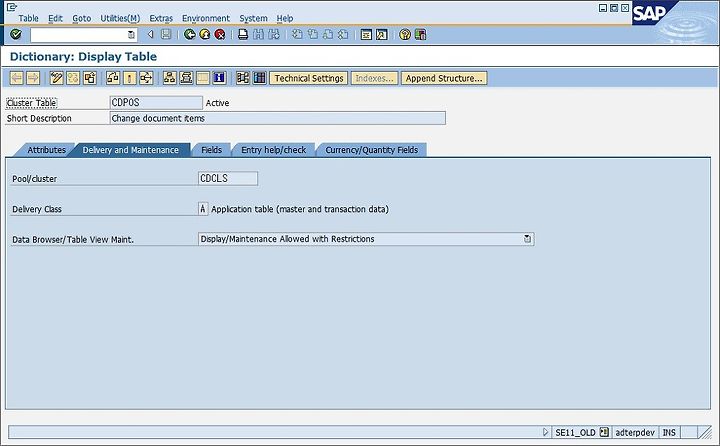Click the Create New Session icon
Screen dimensions: 720x446
click(x=366, y=34)
